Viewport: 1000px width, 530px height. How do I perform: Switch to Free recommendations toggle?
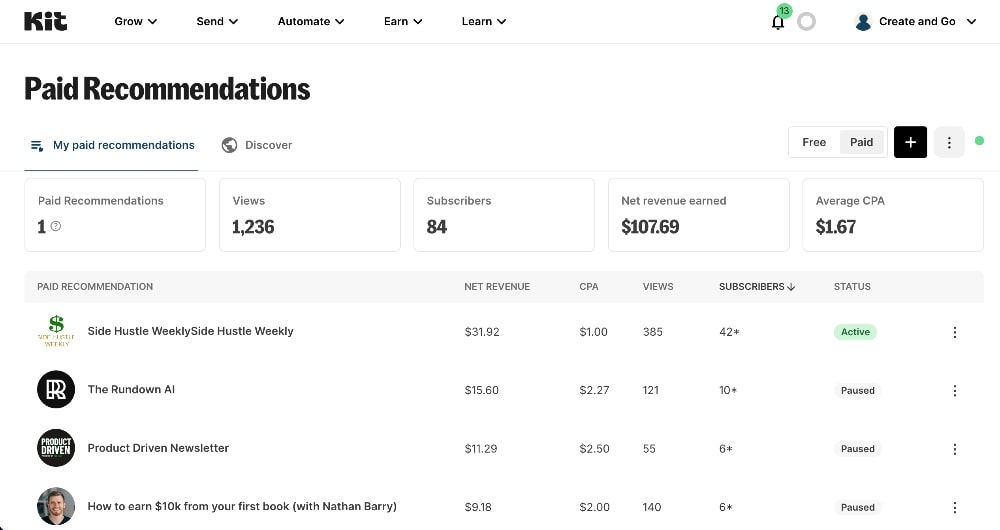click(814, 142)
